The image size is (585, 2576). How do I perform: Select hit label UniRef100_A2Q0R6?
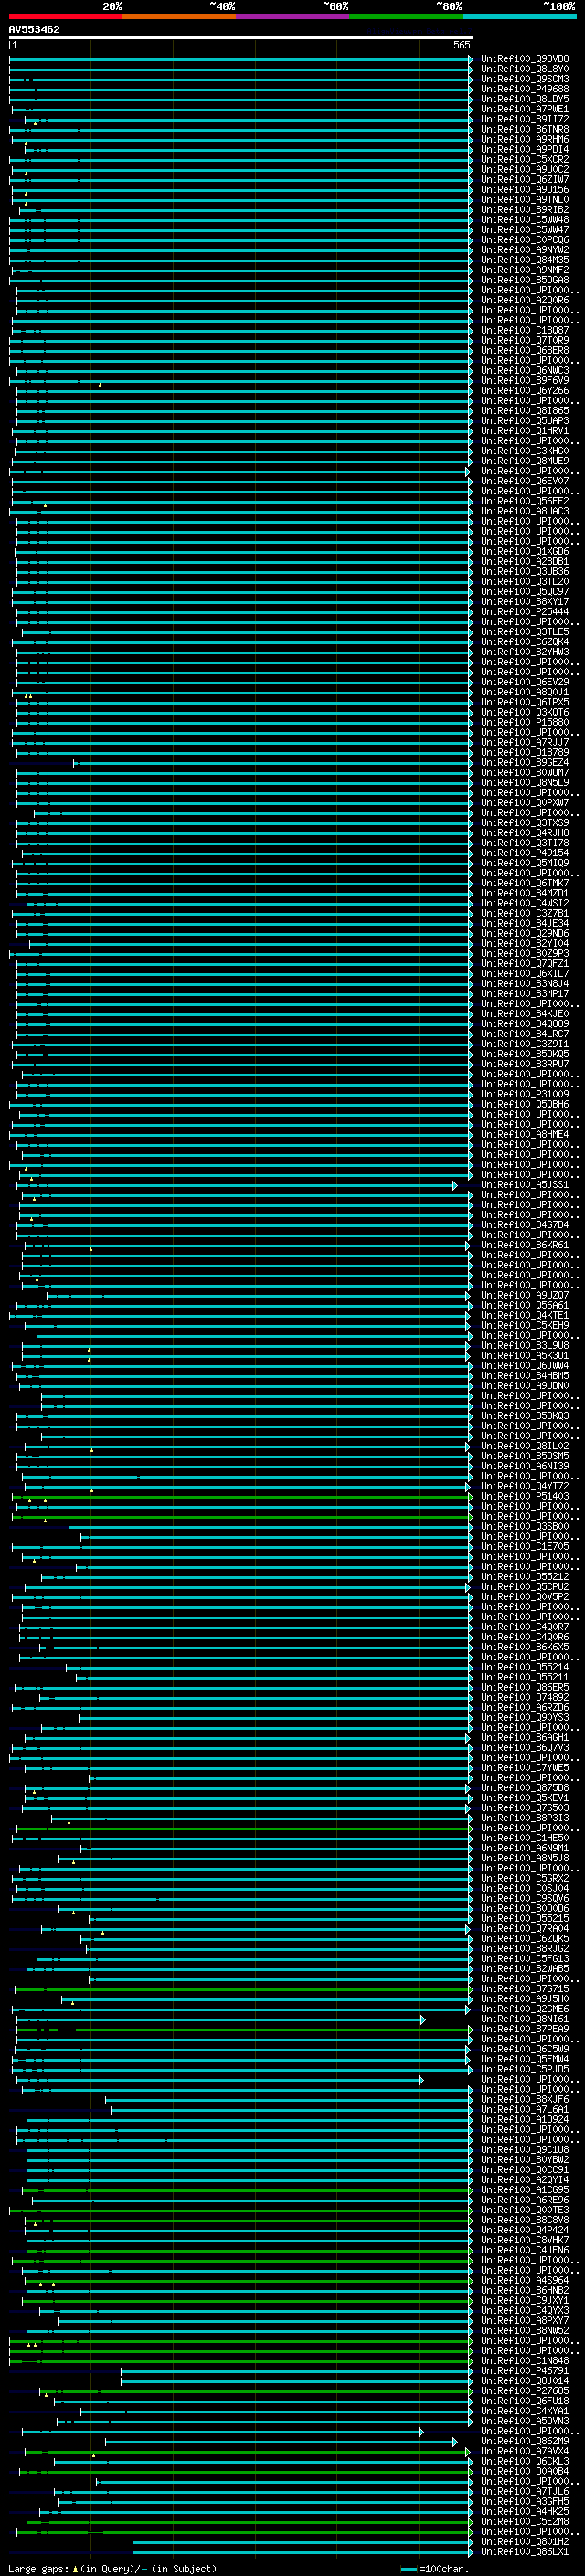click(x=525, y=300)
